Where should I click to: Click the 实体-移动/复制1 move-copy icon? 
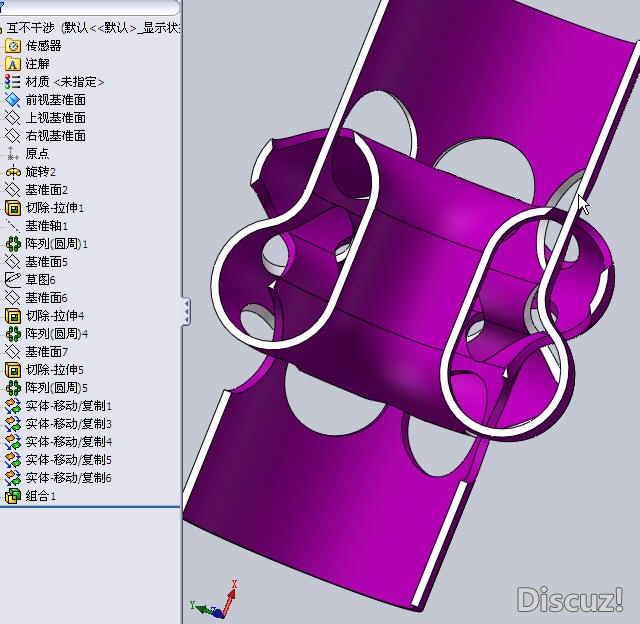click(13, 406)
